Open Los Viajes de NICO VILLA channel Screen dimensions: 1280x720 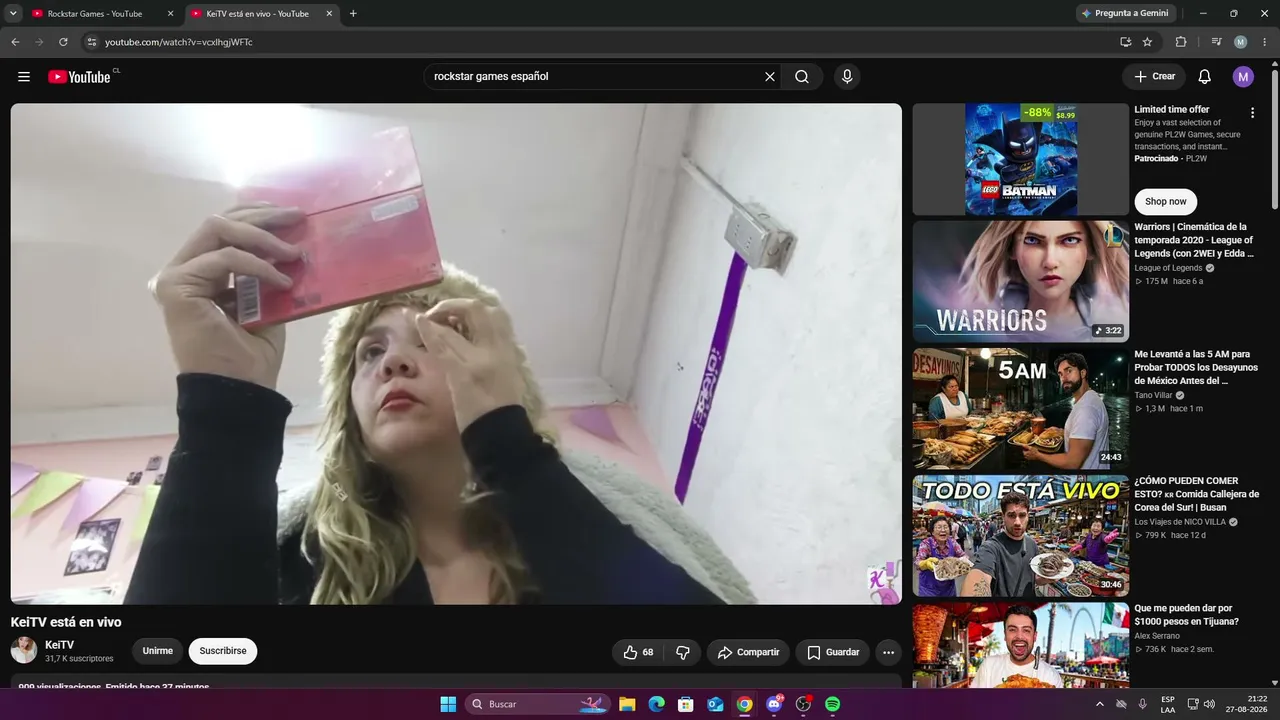(x=1180, y=522)
